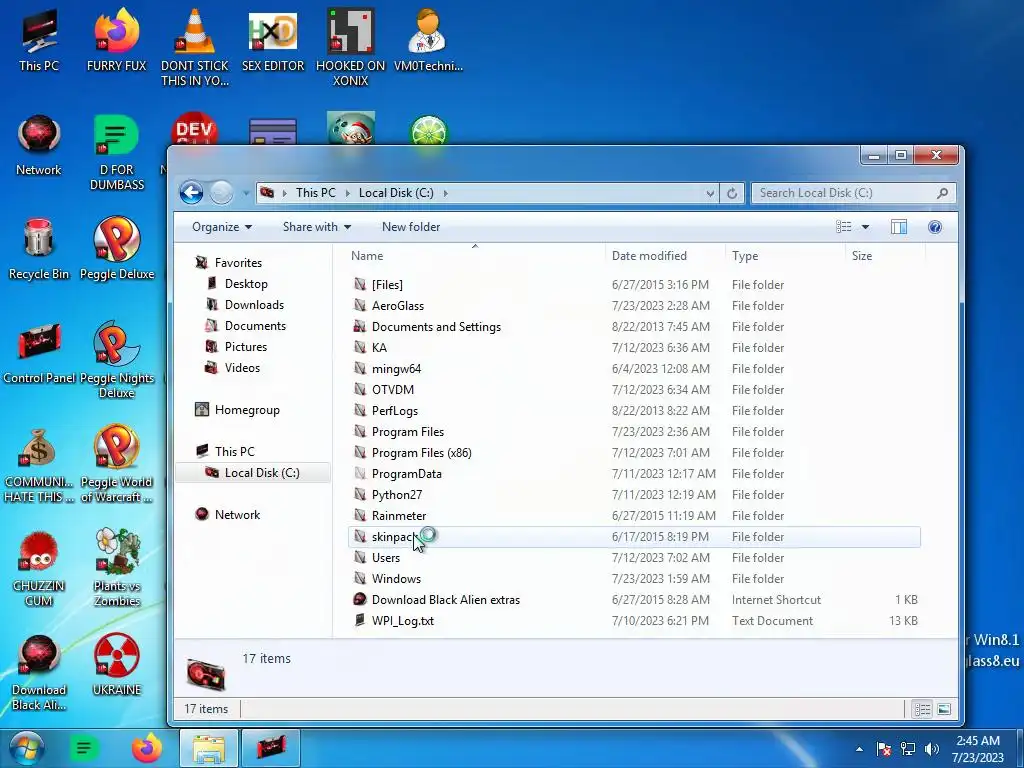Toggle the preview pane icon in the toolbar

tap(899, 227)
